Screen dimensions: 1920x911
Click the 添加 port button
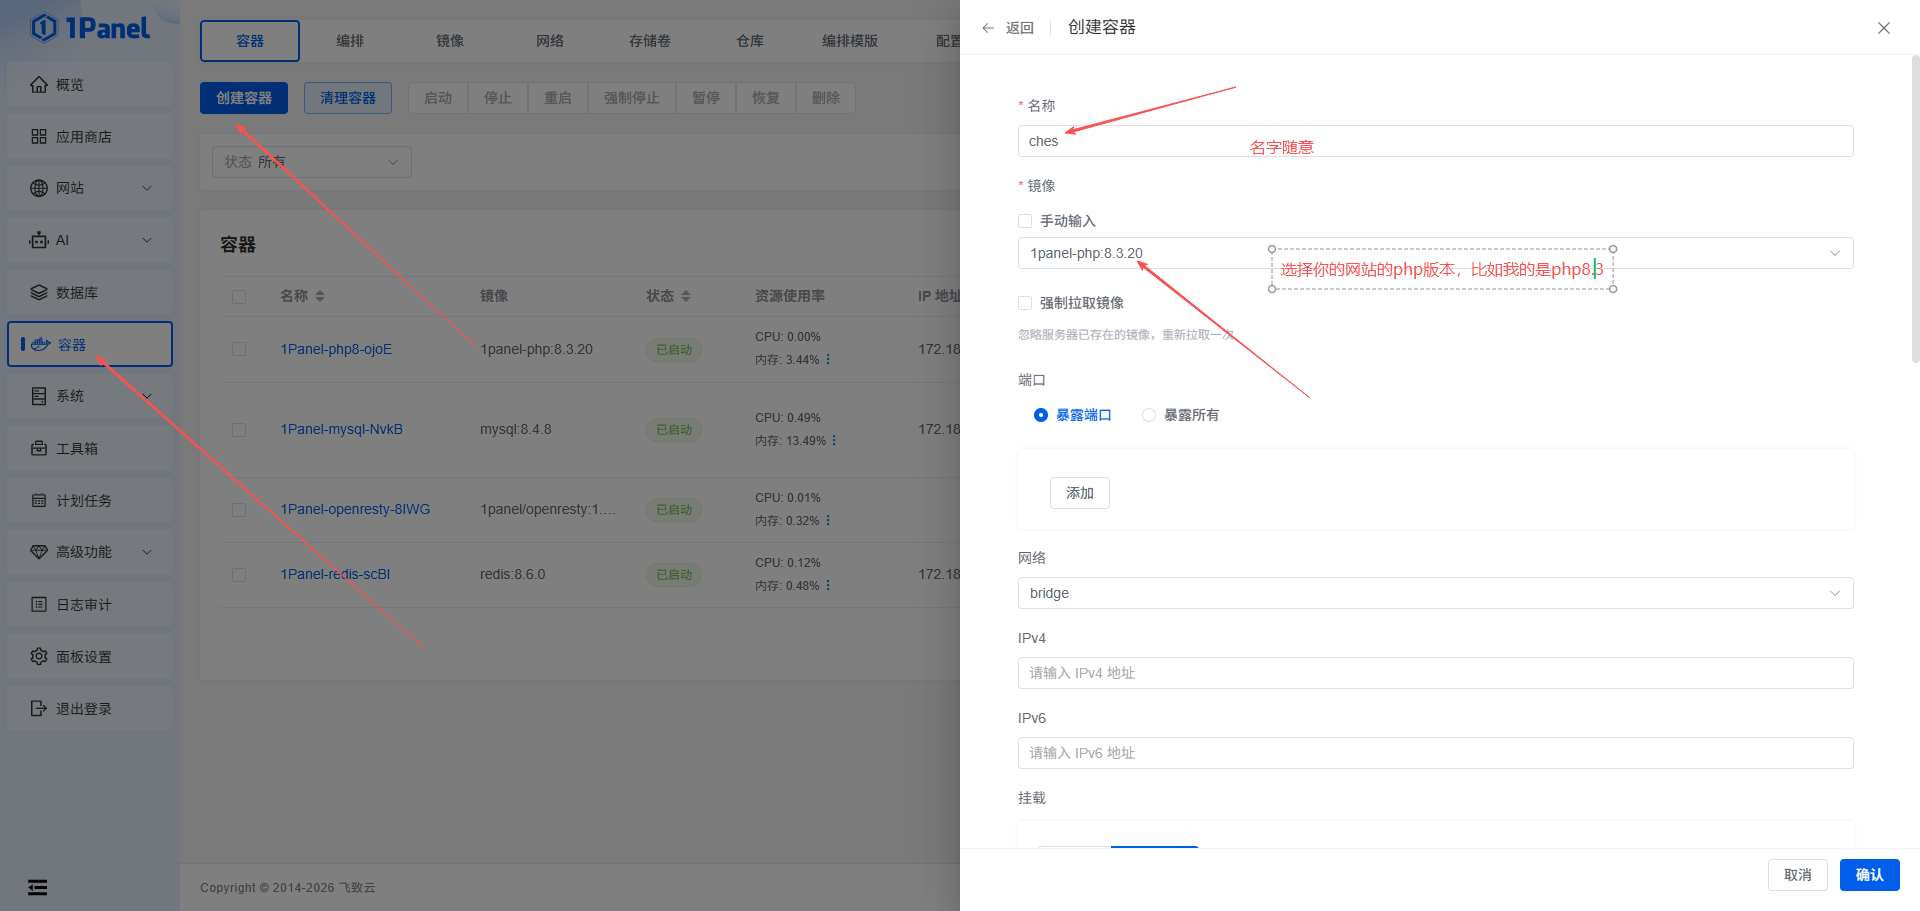tap(1079, 493)
